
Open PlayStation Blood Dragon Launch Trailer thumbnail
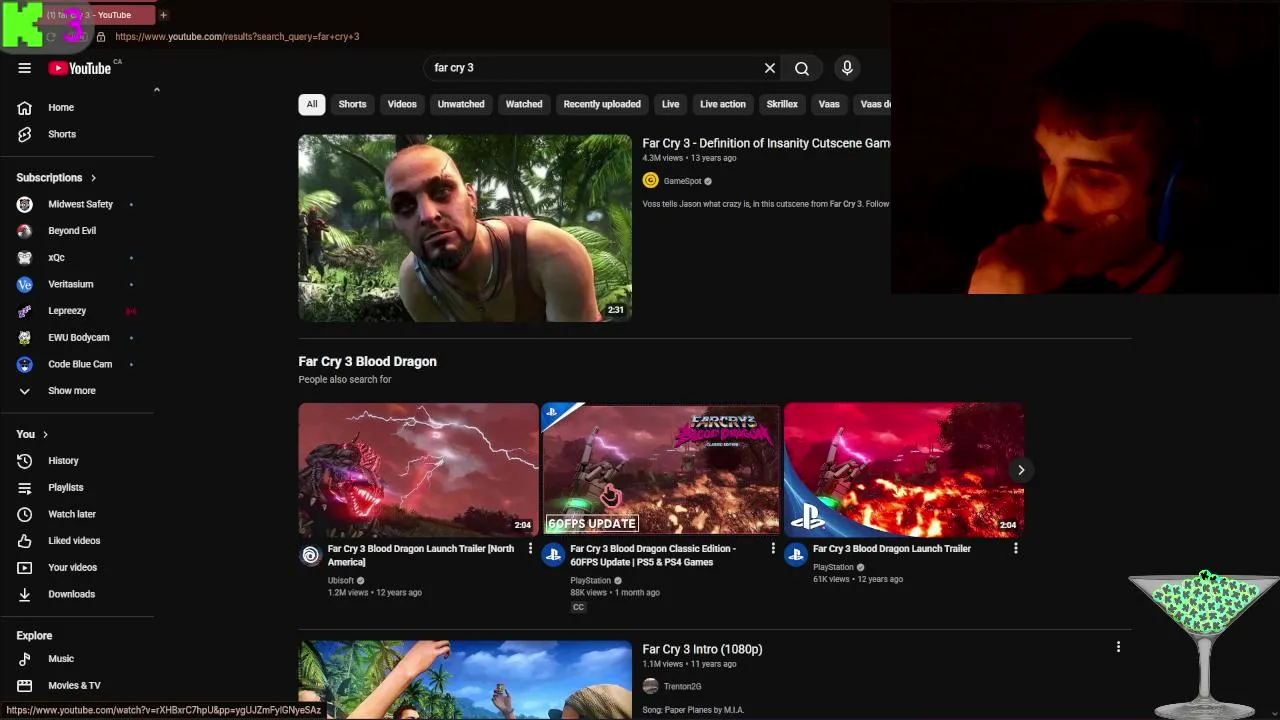[x=904, y=470]
